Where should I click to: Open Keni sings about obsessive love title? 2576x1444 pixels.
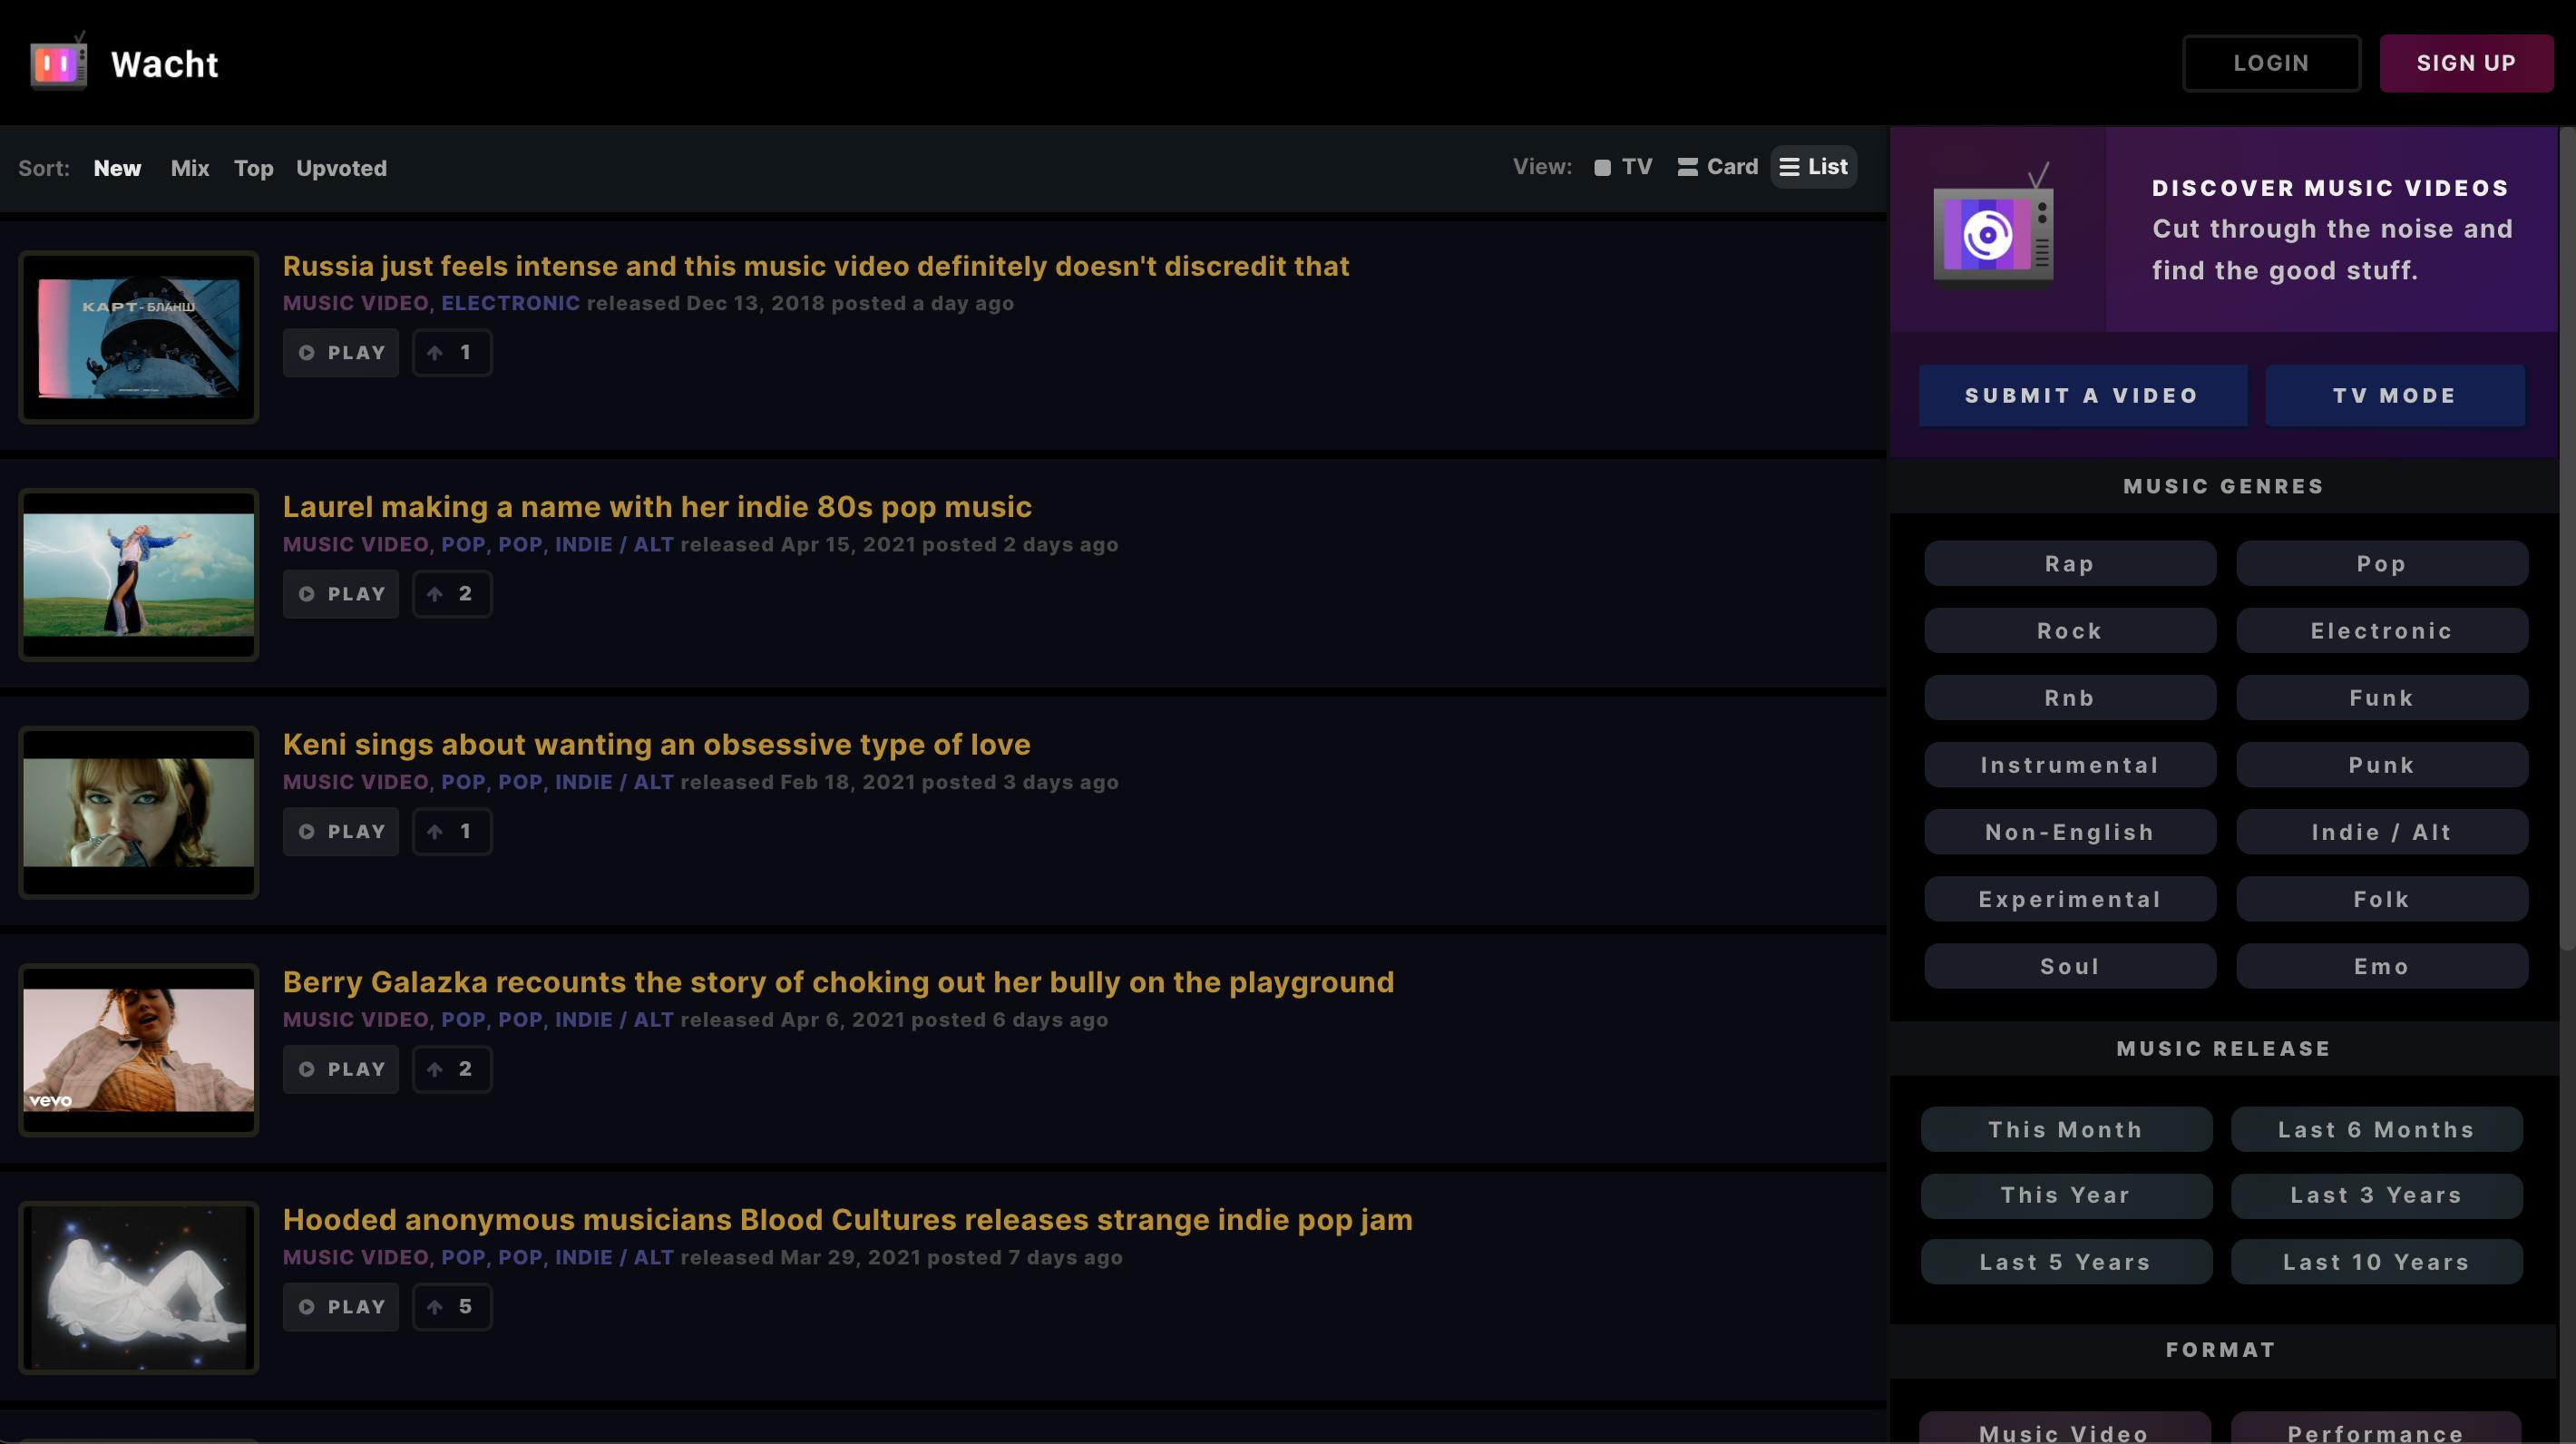pyautogui.click(x=656, y=745)
